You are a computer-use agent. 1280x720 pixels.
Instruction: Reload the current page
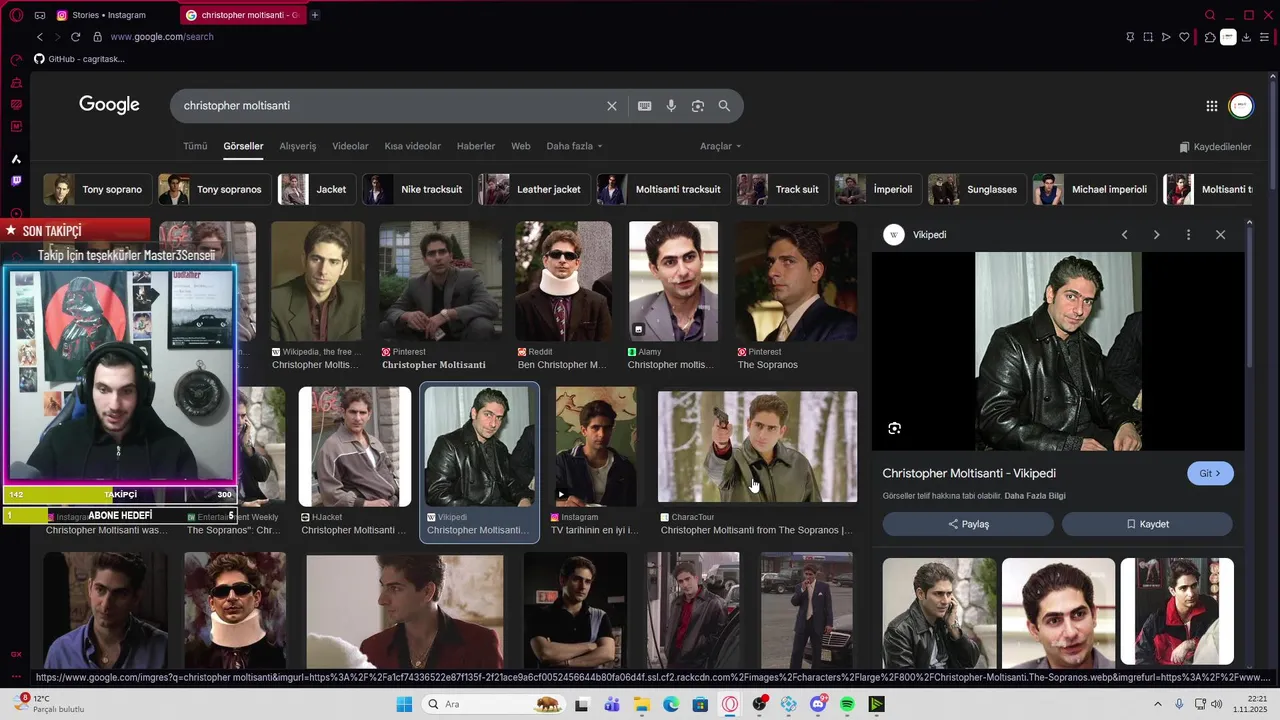coord(75,37)
